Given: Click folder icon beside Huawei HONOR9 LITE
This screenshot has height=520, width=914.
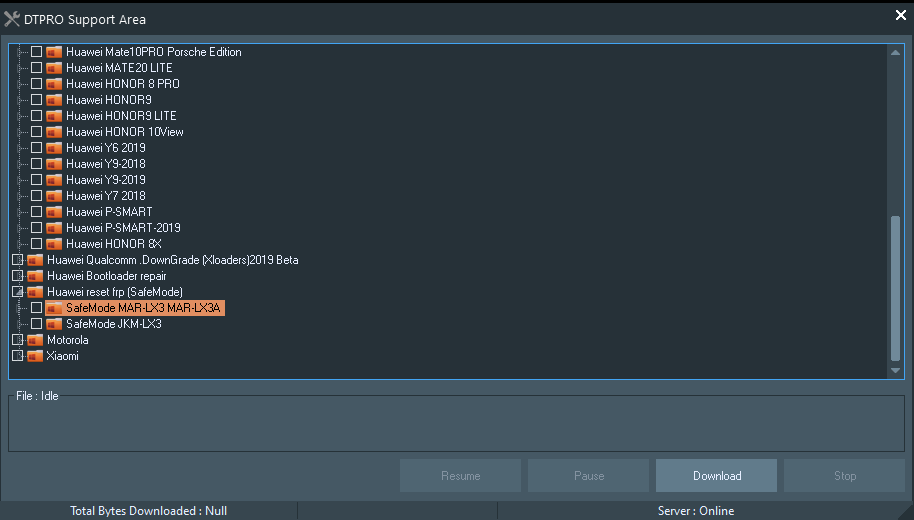Looking at the screenshot, I should pyautogui.click(x=54, y=116).
